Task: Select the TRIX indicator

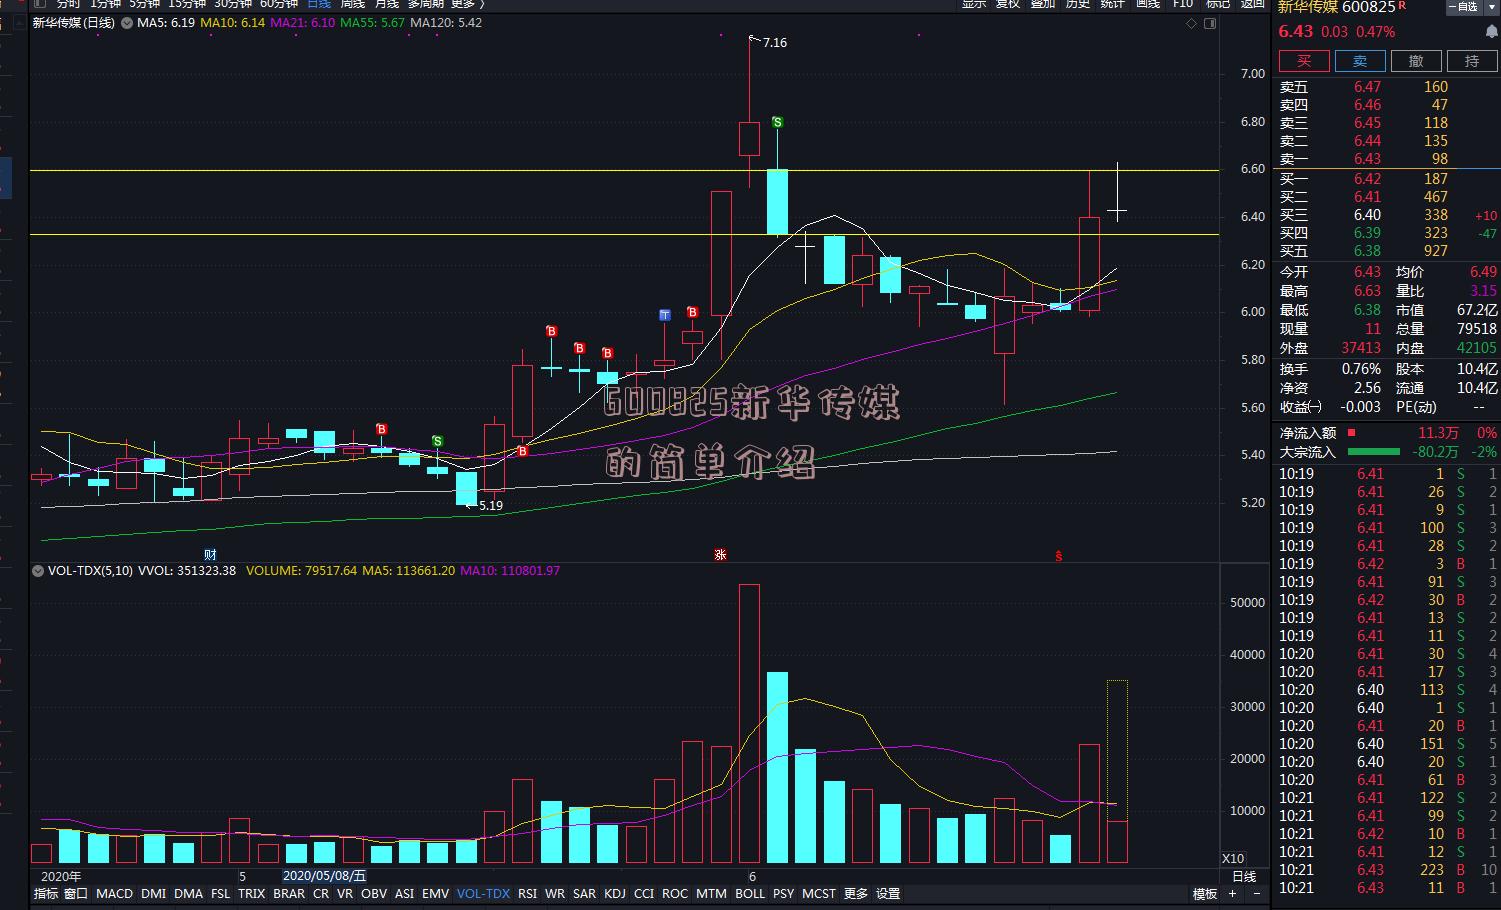Action: click(252, 894)
